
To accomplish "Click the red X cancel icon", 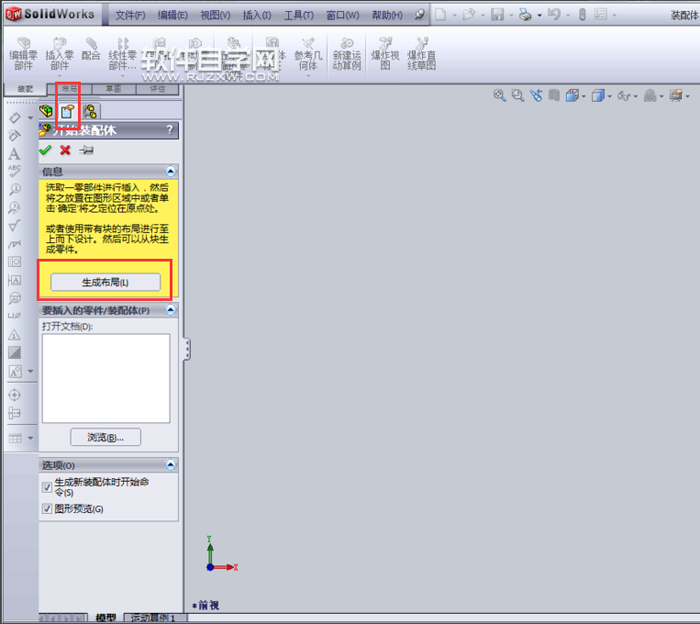I will pos(65,150).
